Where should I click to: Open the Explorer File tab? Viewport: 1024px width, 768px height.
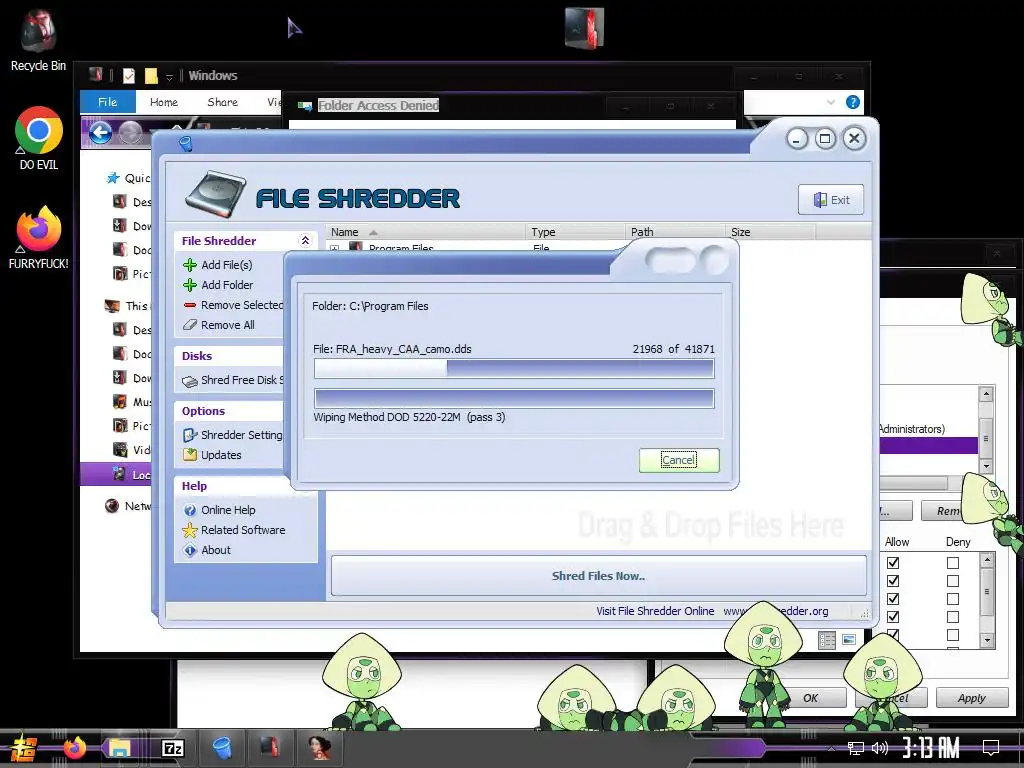pyautogui.click(x=108, y=102)
